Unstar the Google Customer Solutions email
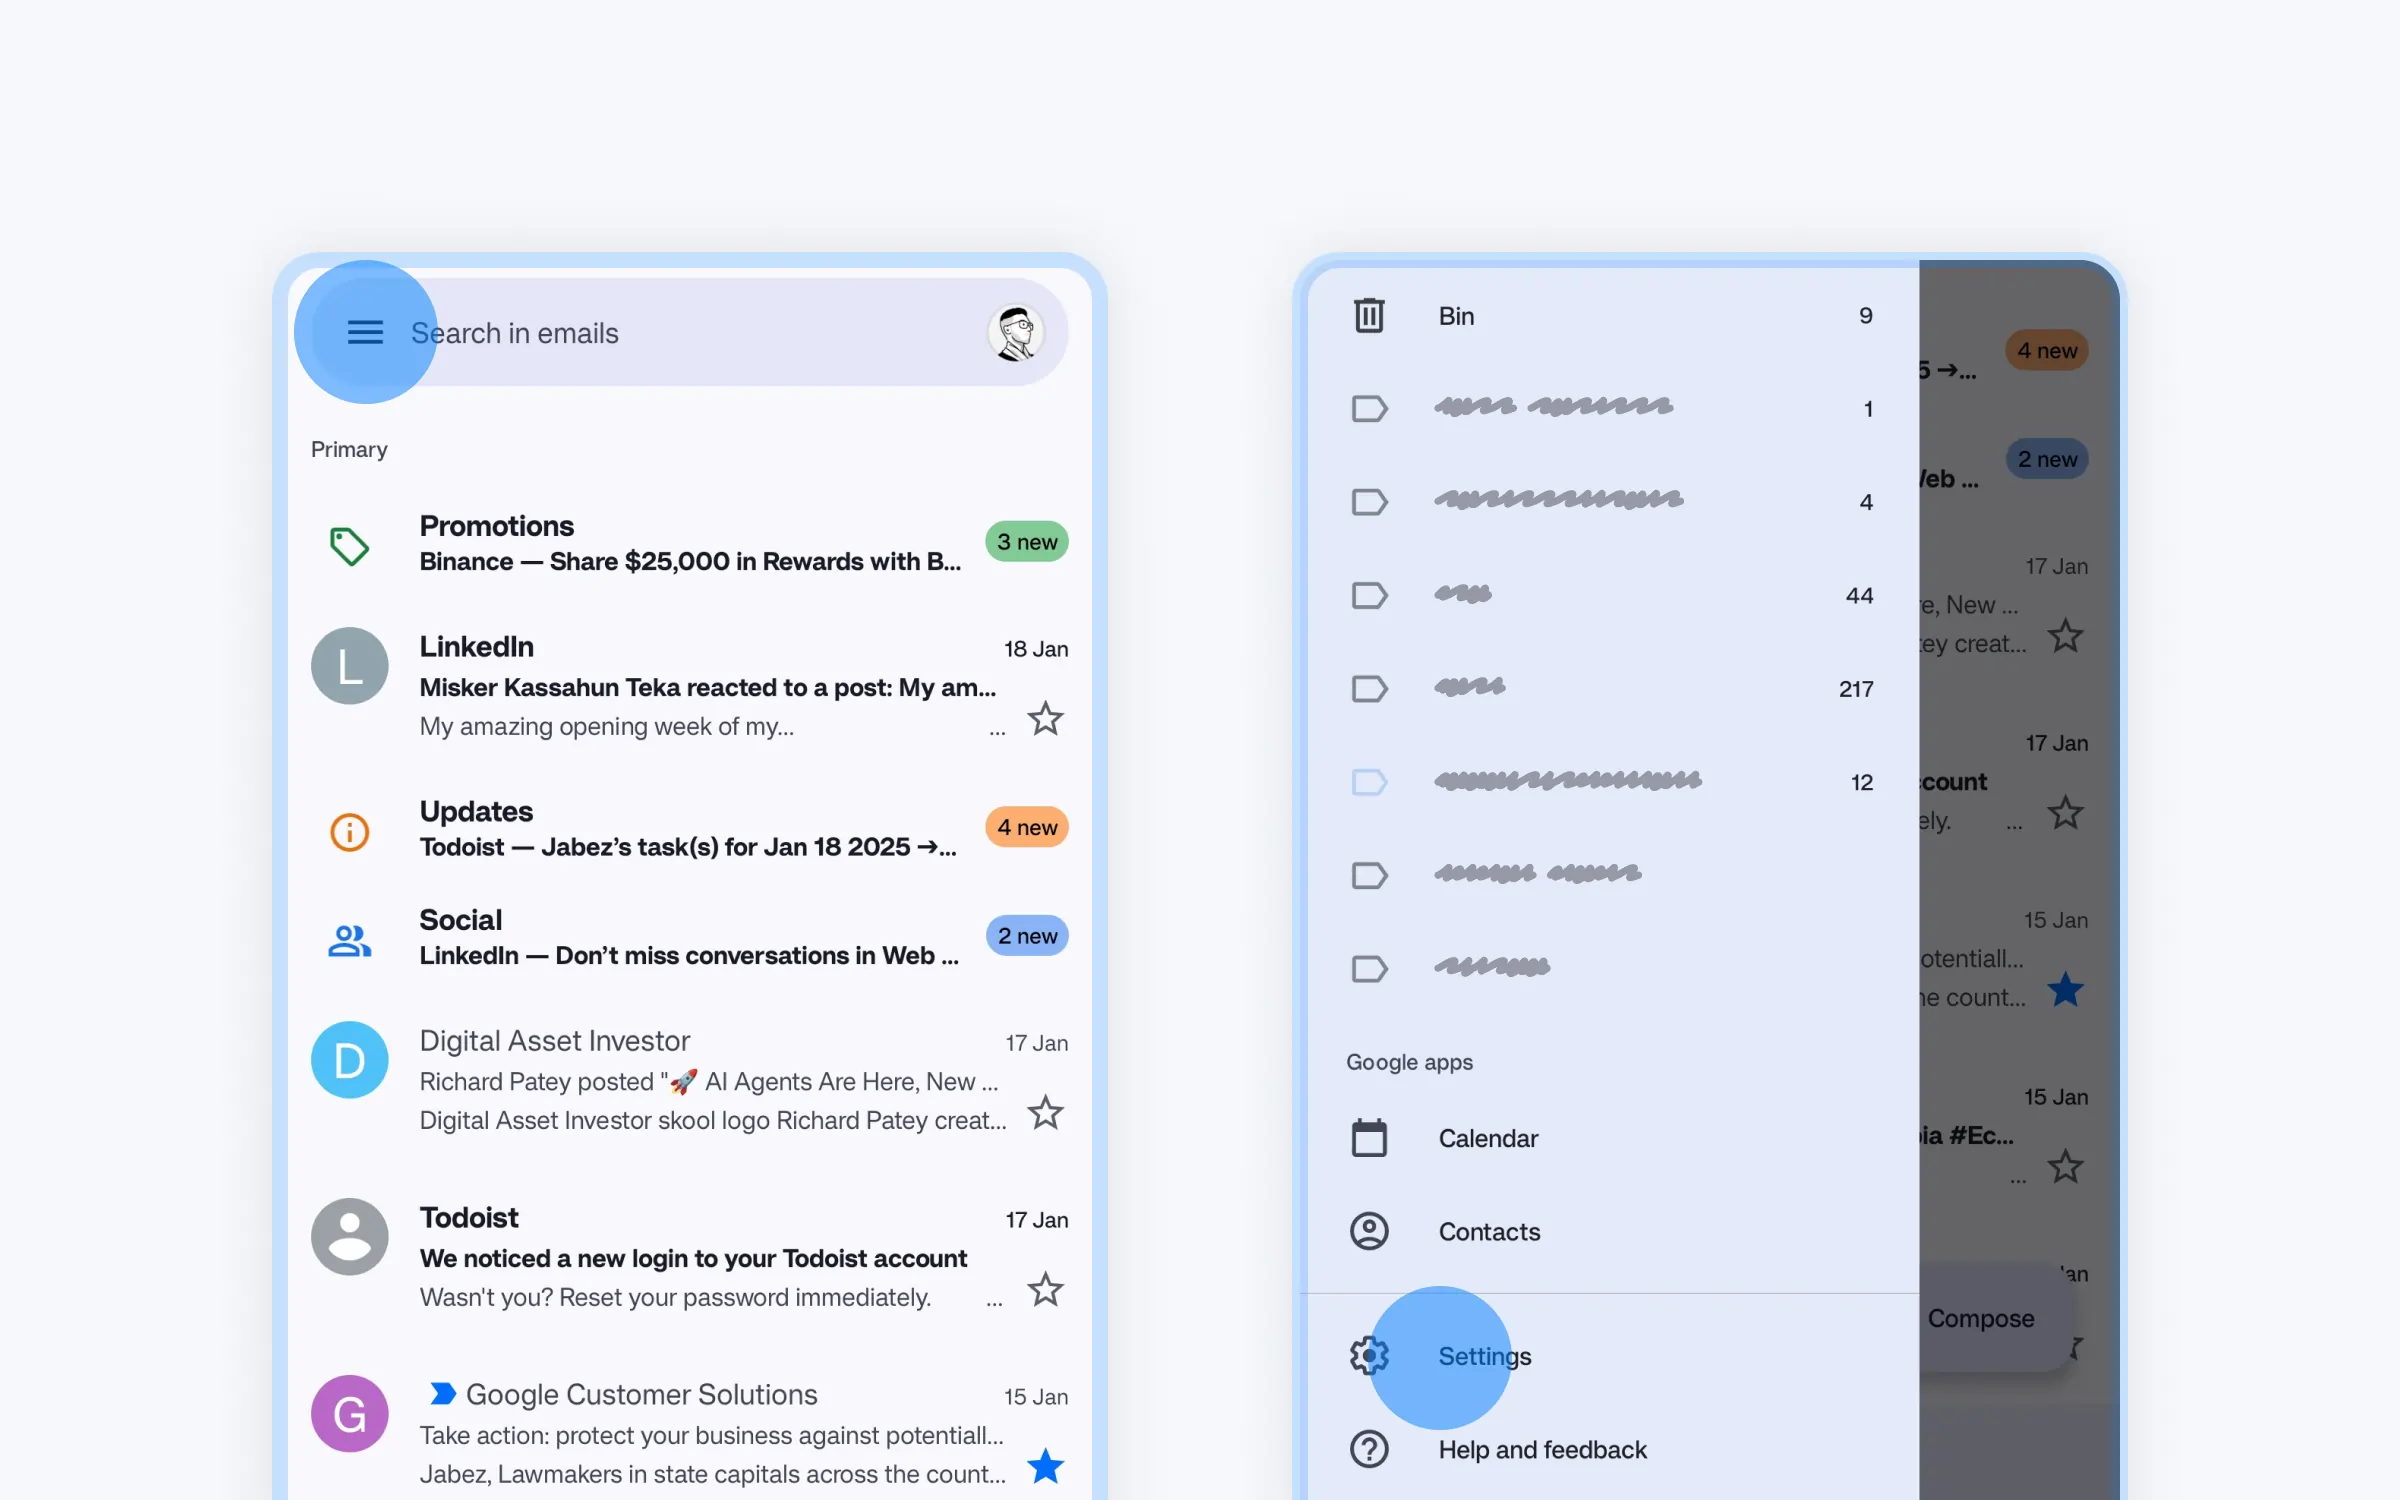Image resolution: width=2400 pixels, height=1500 pixels. tap(1045, 1466)
